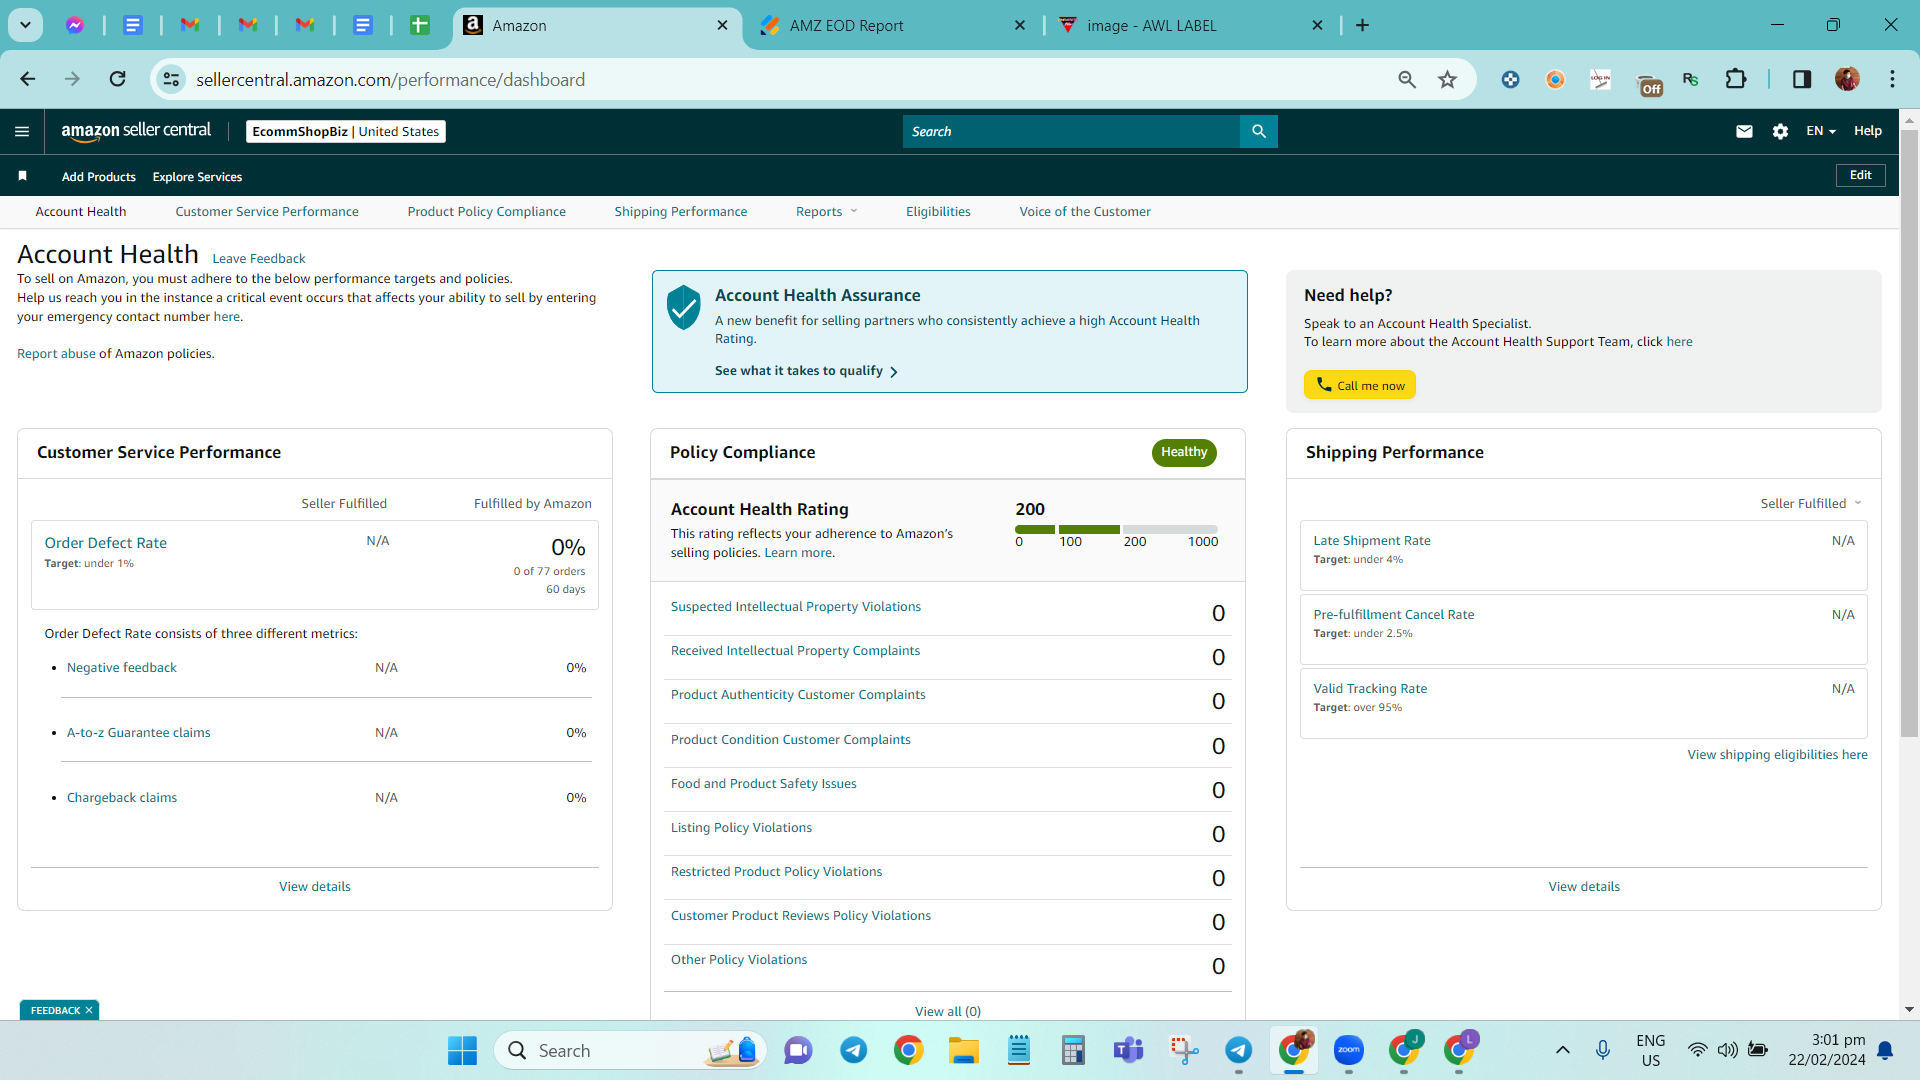The height and width of the screenshot is (1080, 1920).
Task: Open the Chrome profile avatar
Action: point(1847,79)
